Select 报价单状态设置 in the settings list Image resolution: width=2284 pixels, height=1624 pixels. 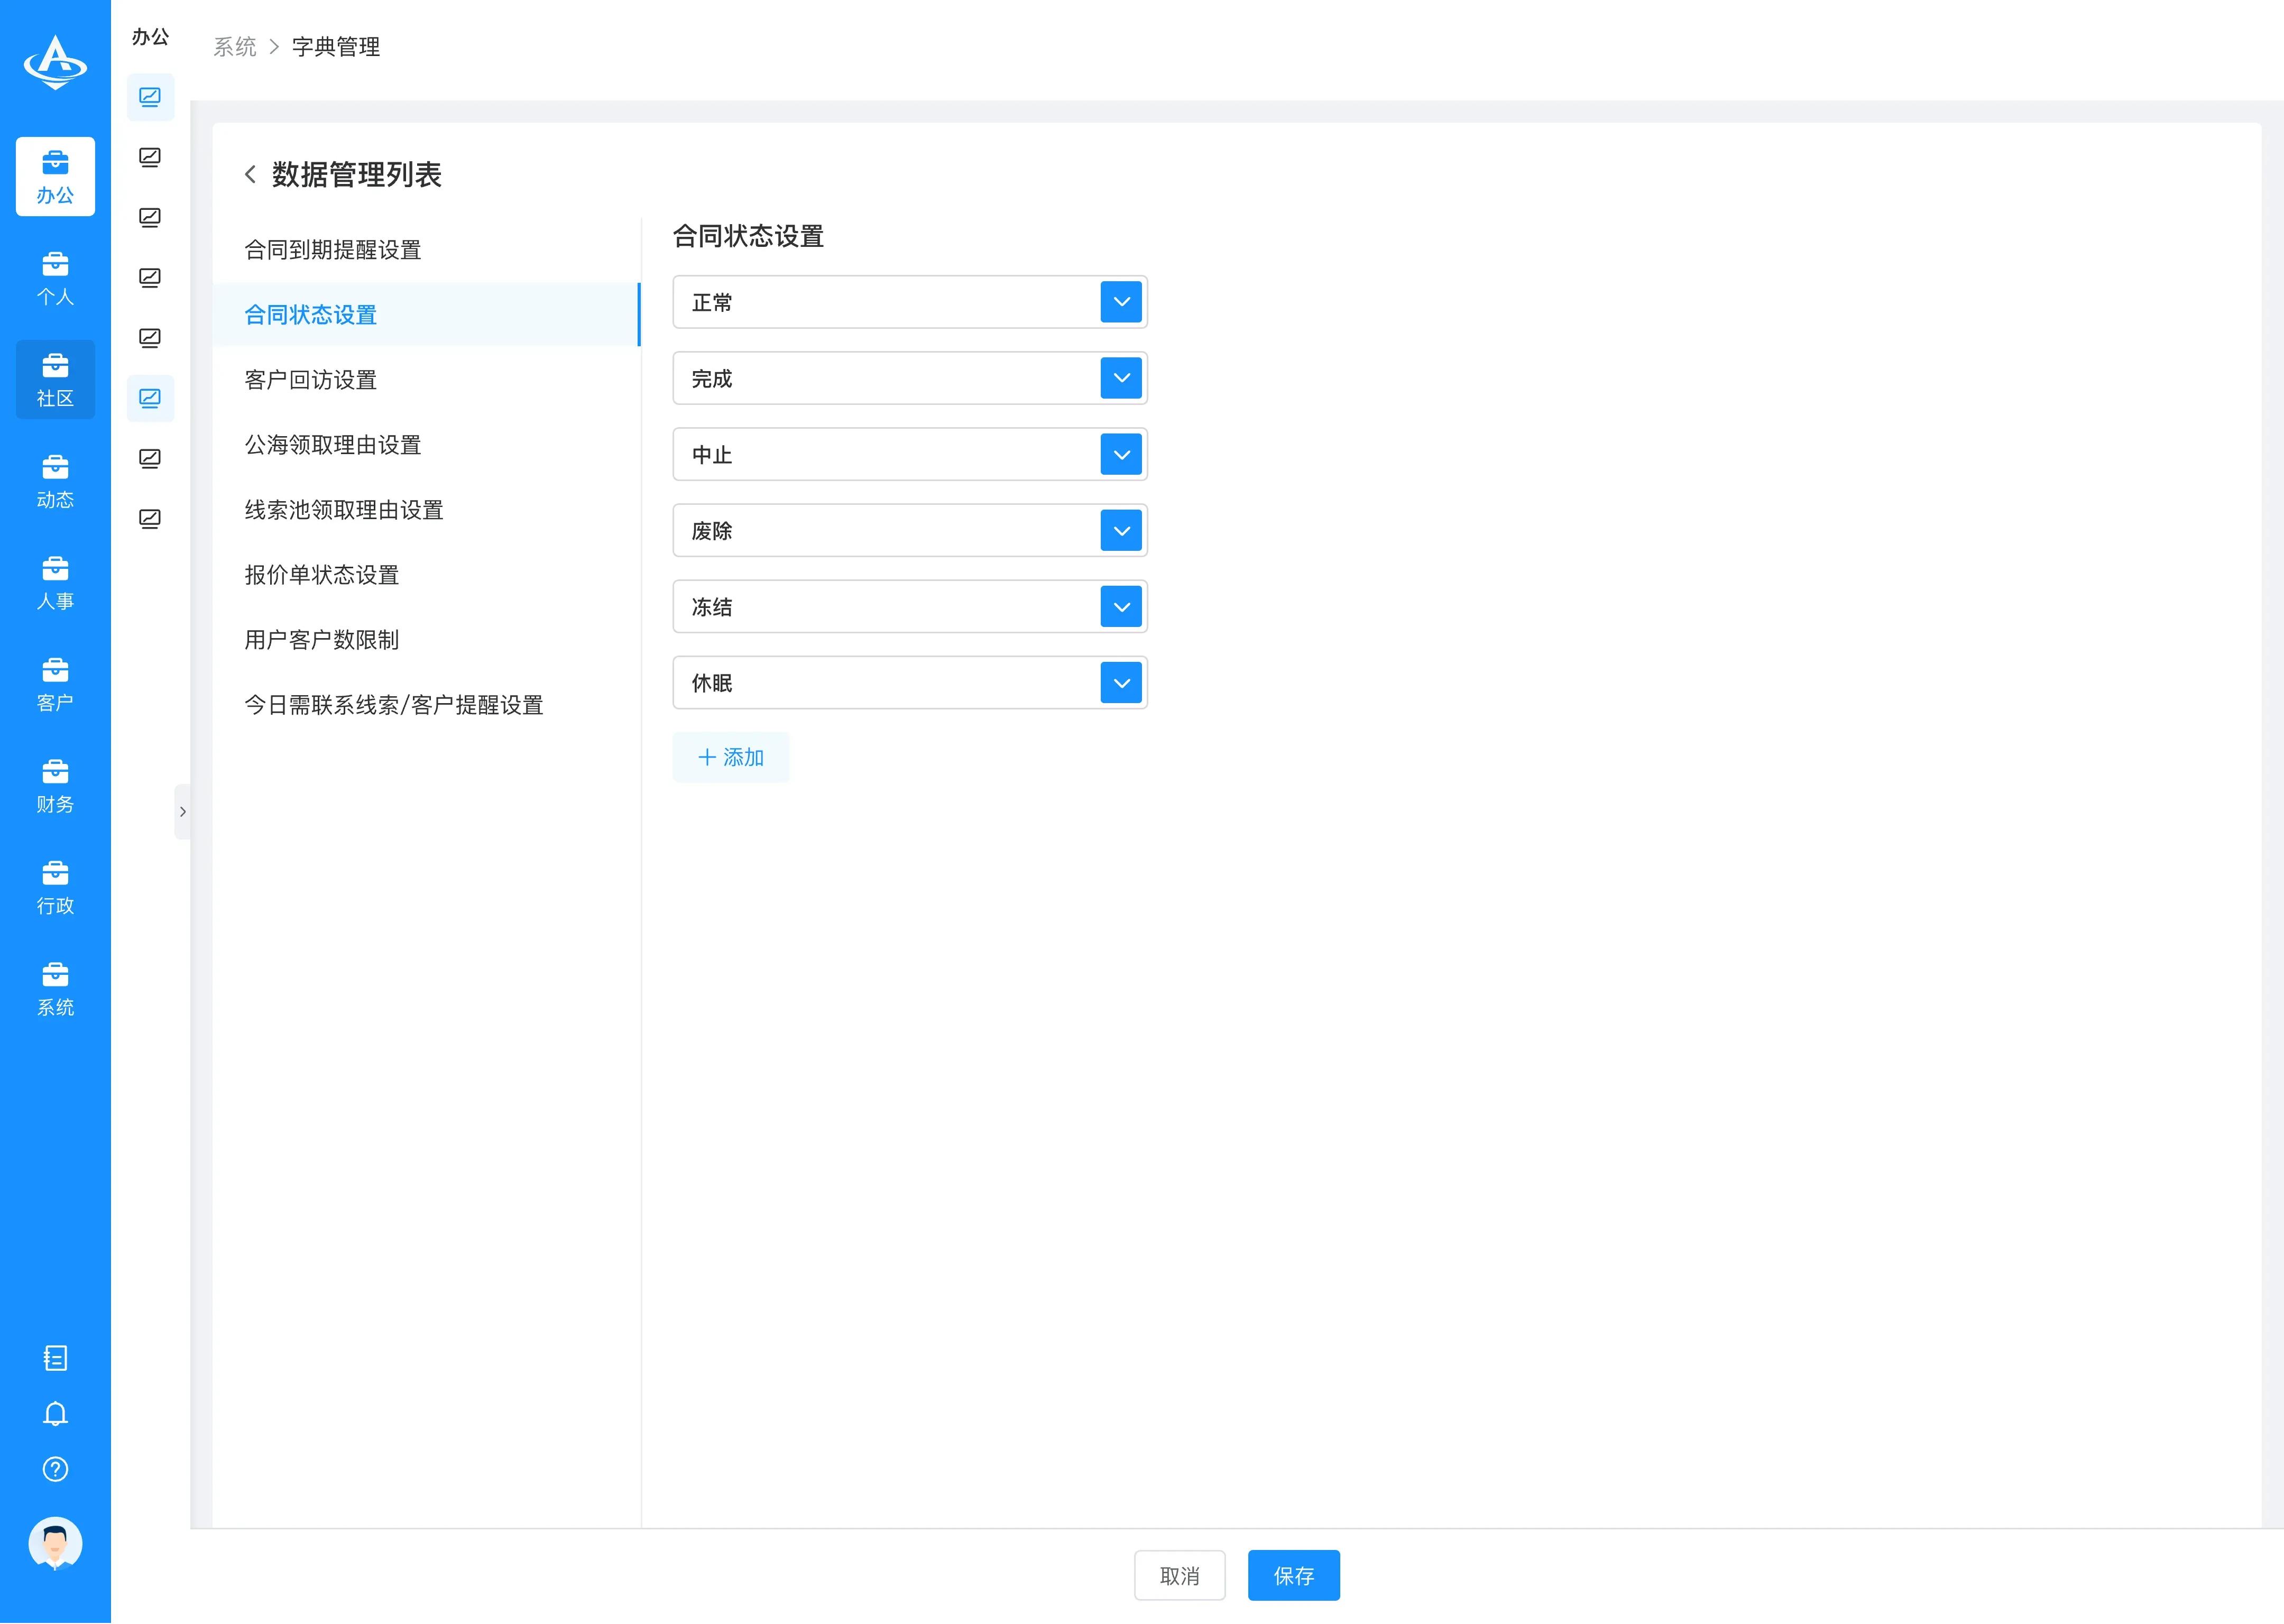point(322,575)
